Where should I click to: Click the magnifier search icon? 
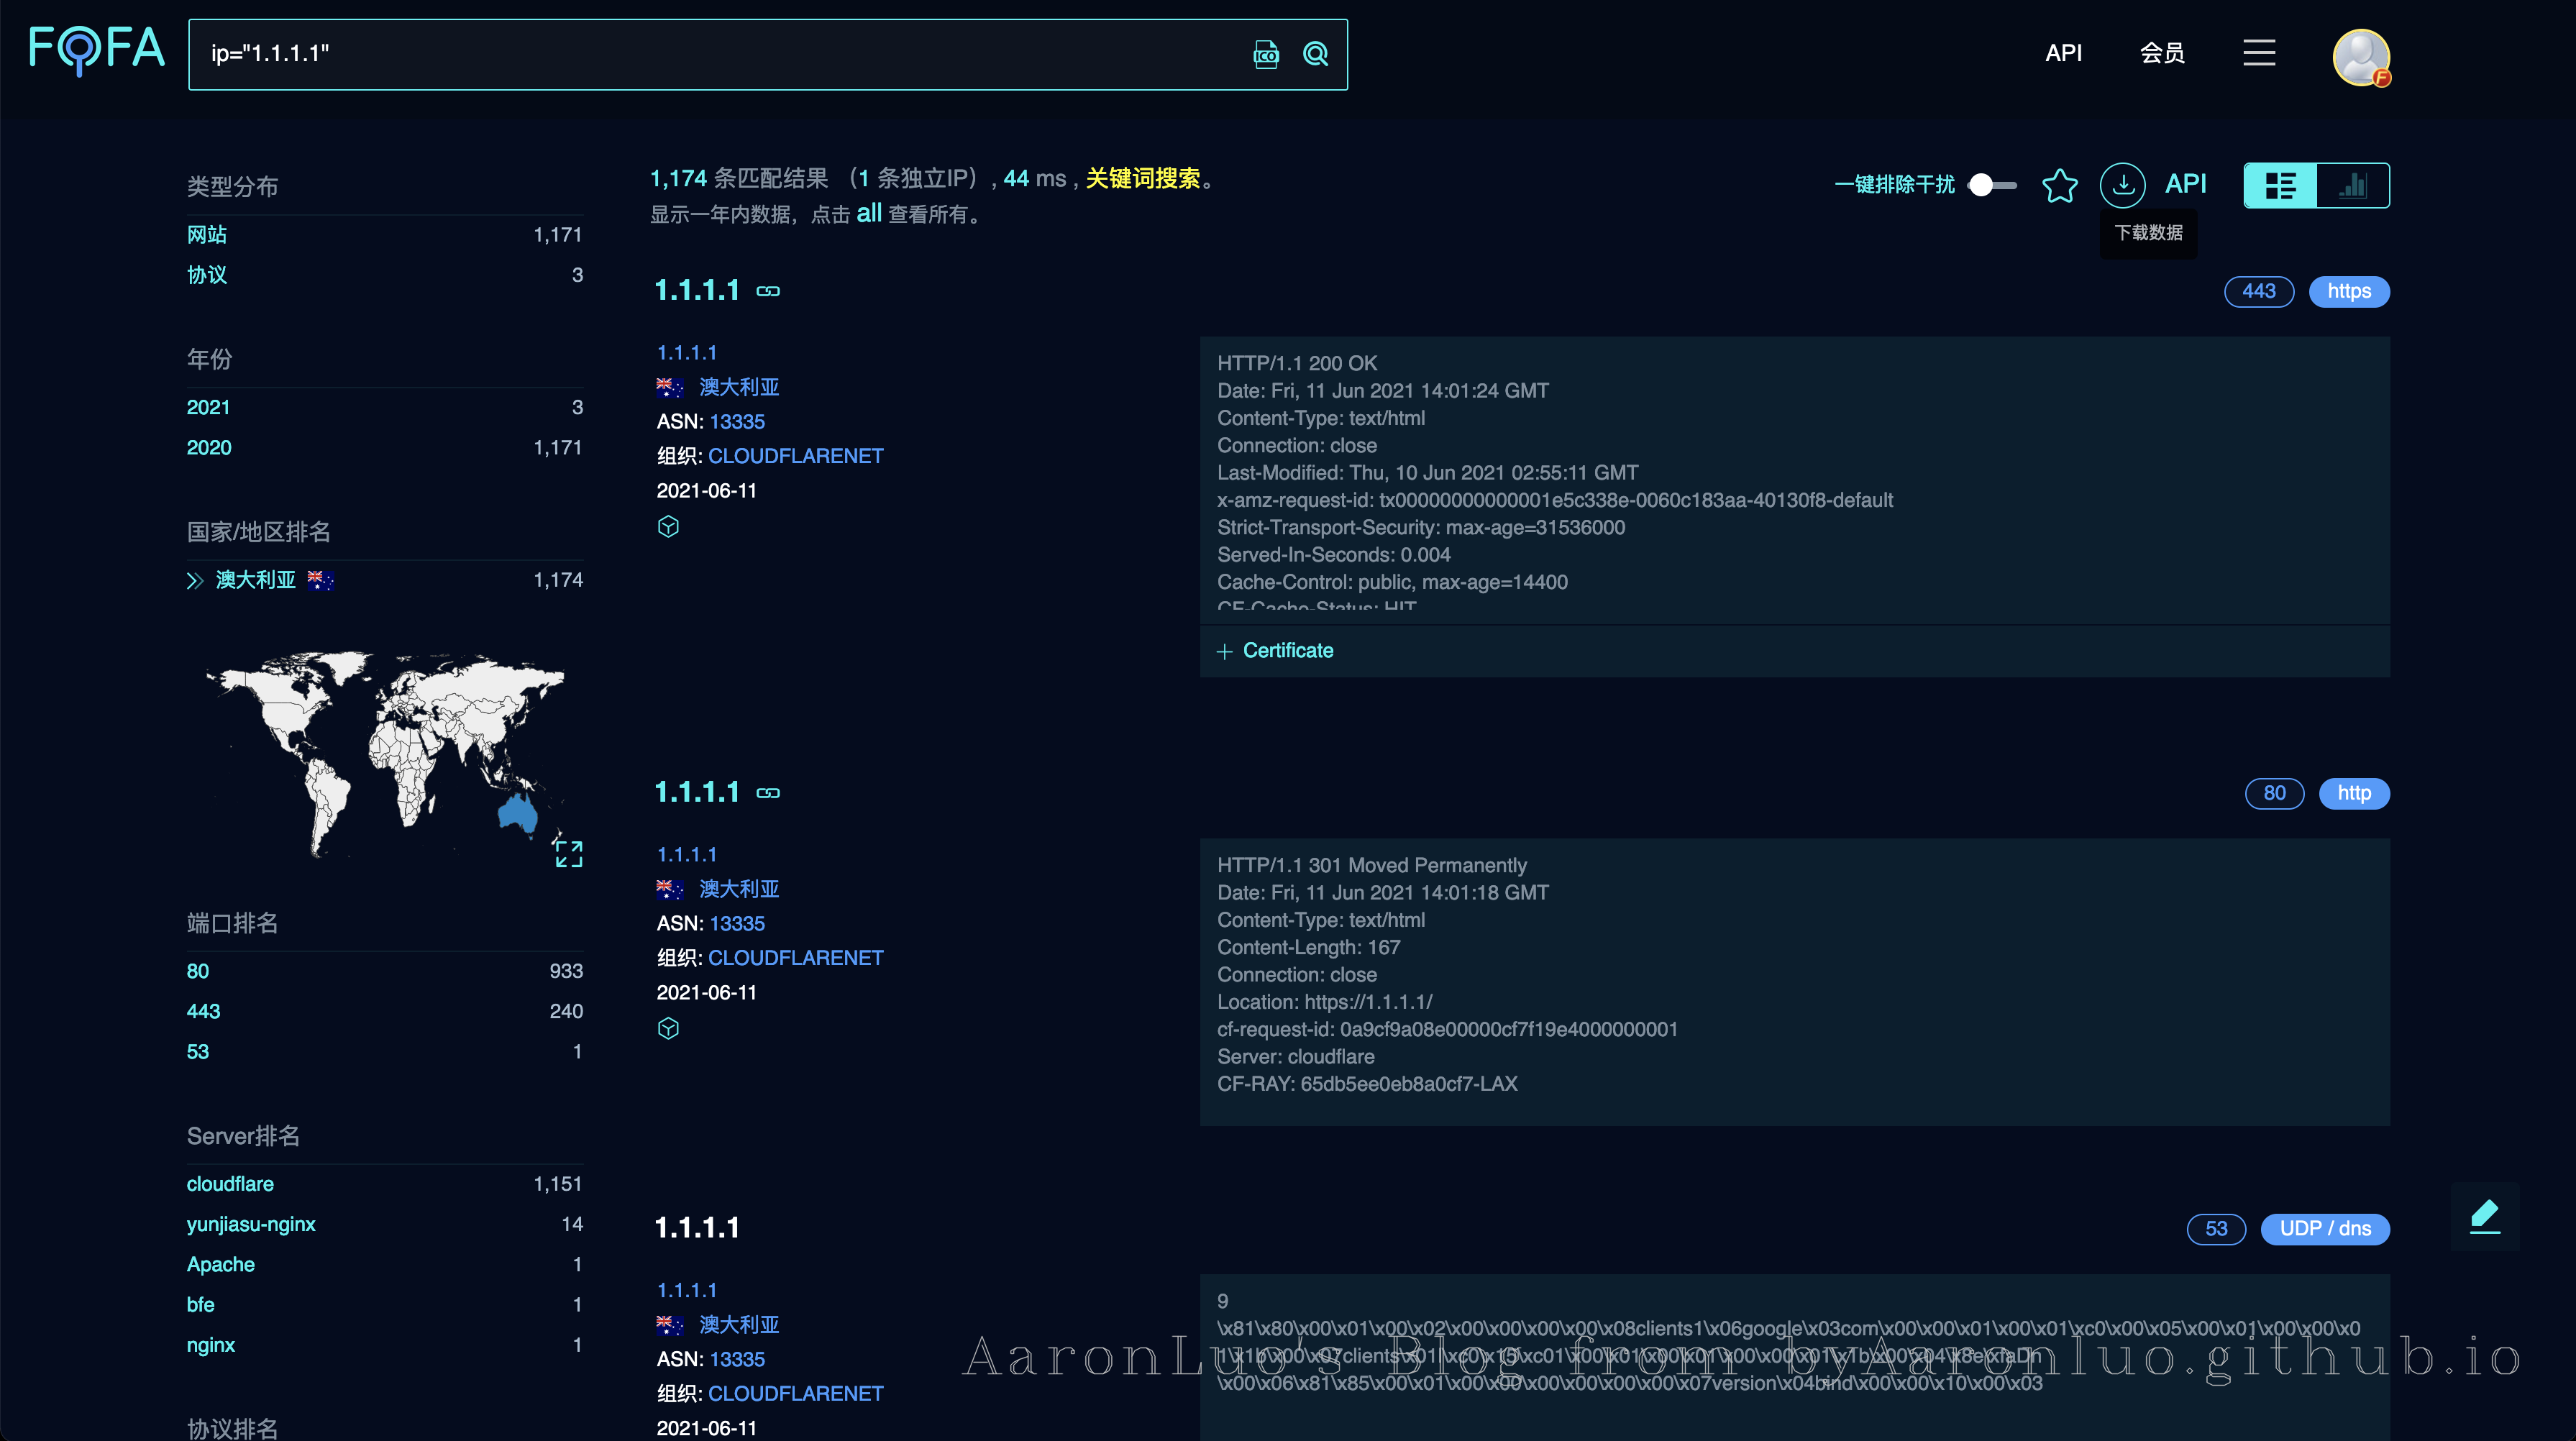(x=1315, y=54)
